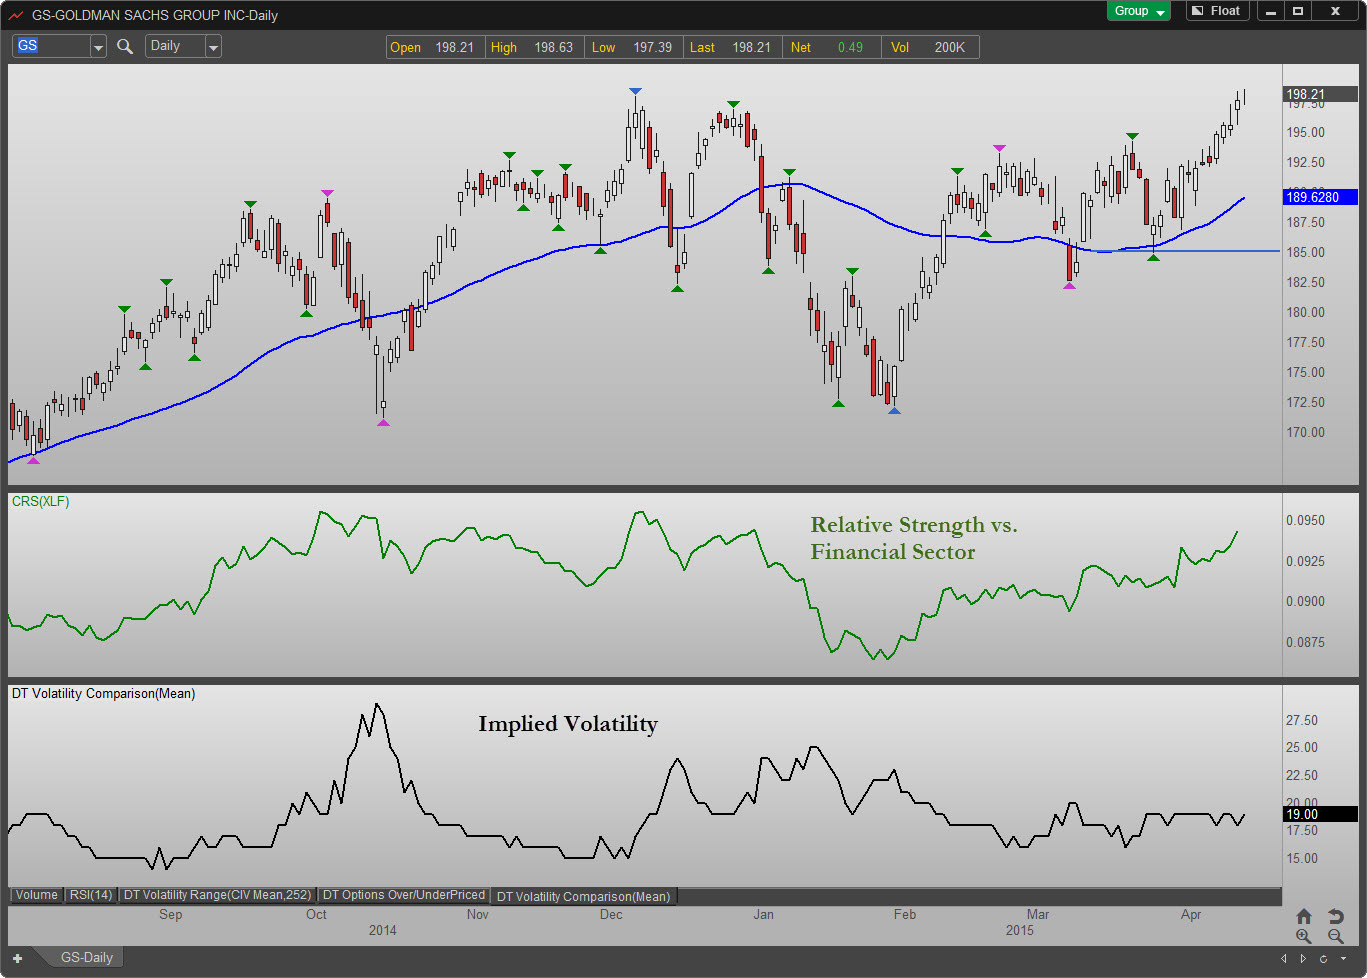Click the GS symbol input field

pos(50,46)
